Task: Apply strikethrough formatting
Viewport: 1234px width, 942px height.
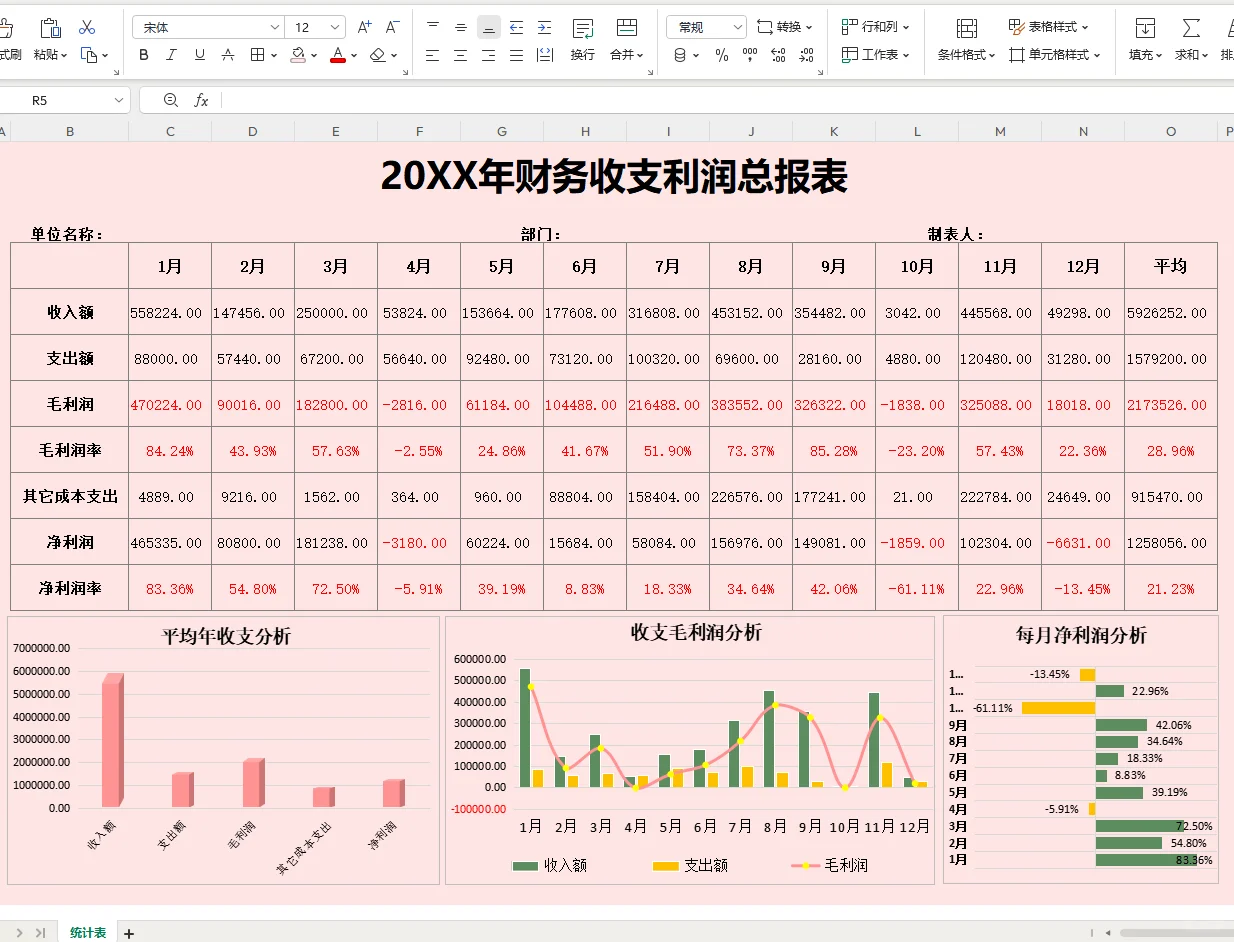Action: (x=228, y=55)
